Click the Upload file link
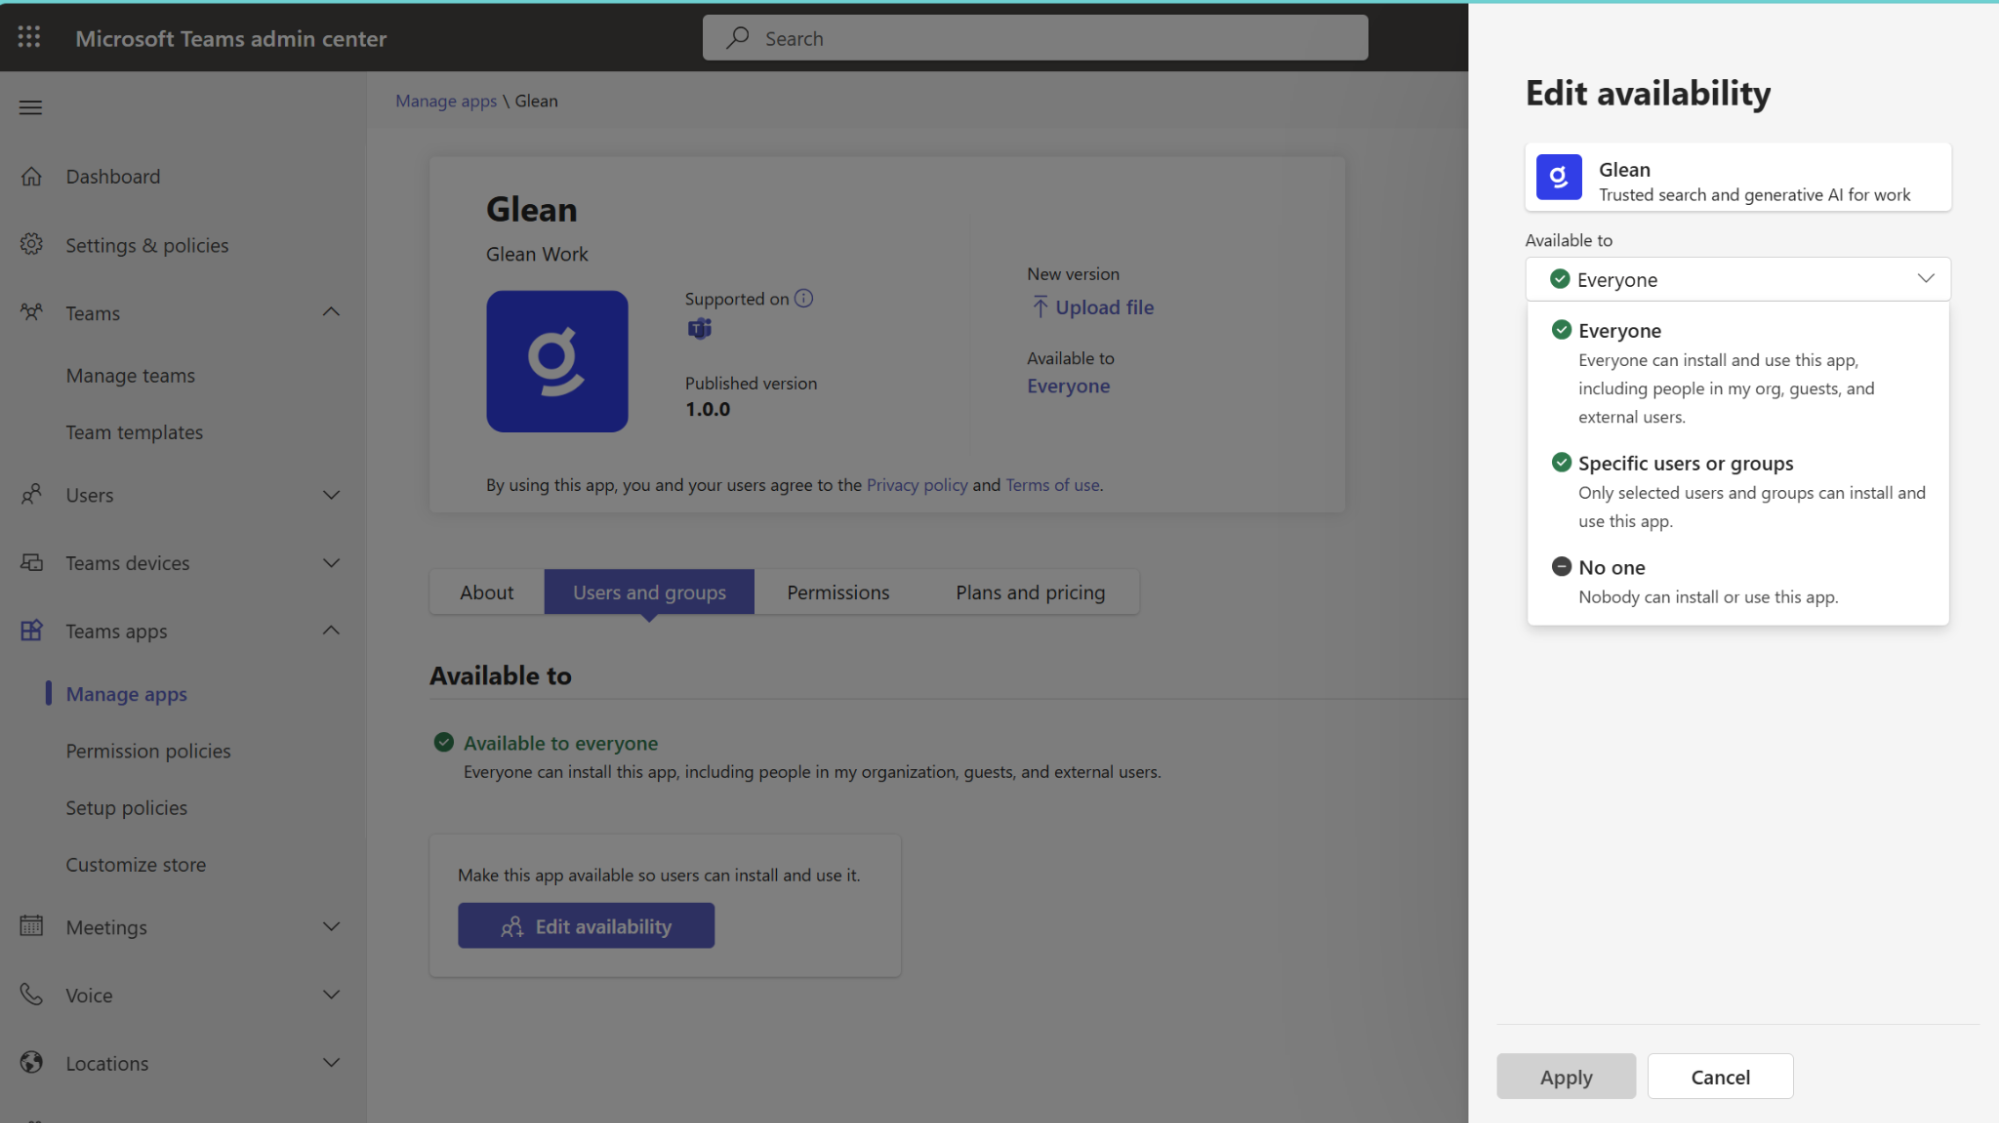The image size is (1999, 1124). [x=1104, y=307]
